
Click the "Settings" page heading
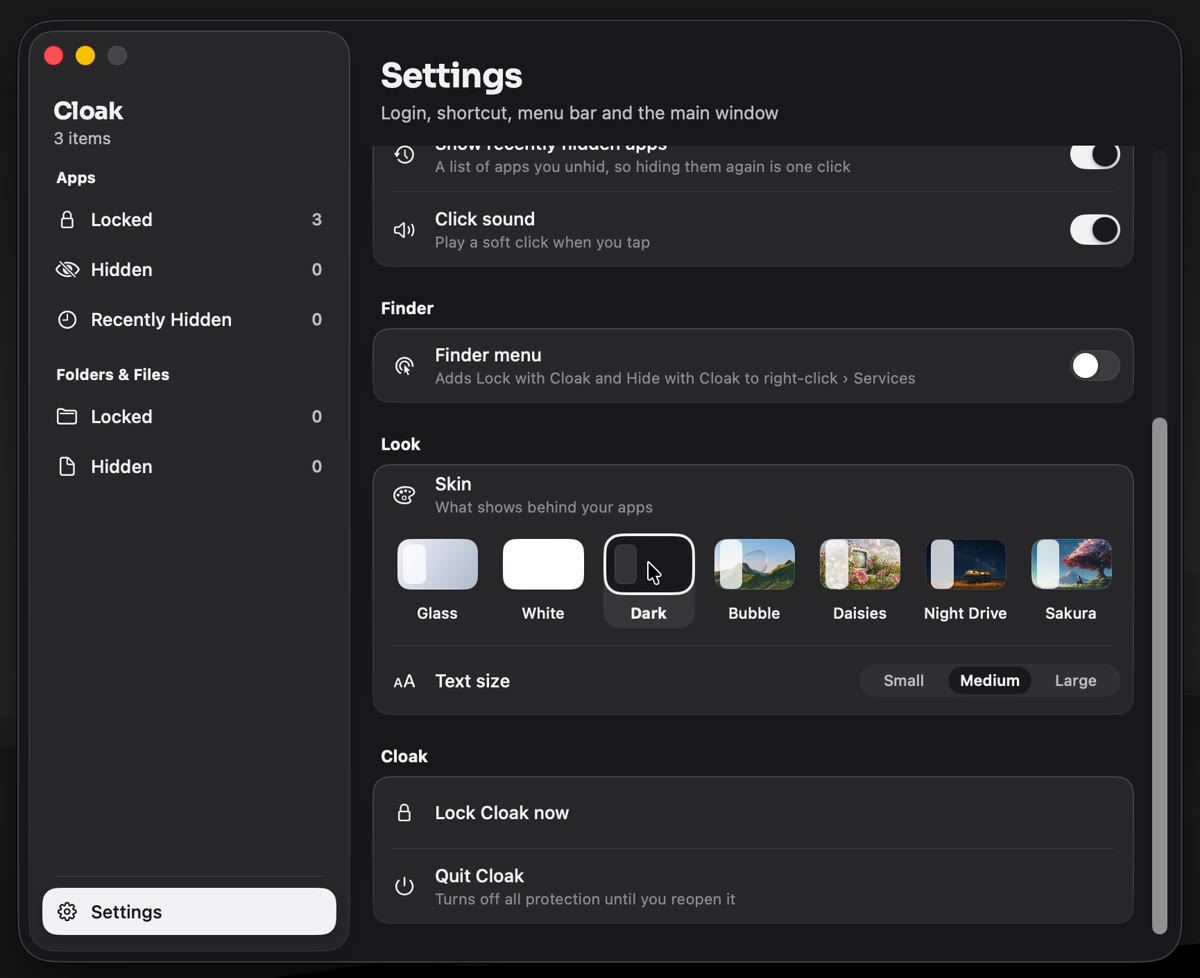click(452, 76)
